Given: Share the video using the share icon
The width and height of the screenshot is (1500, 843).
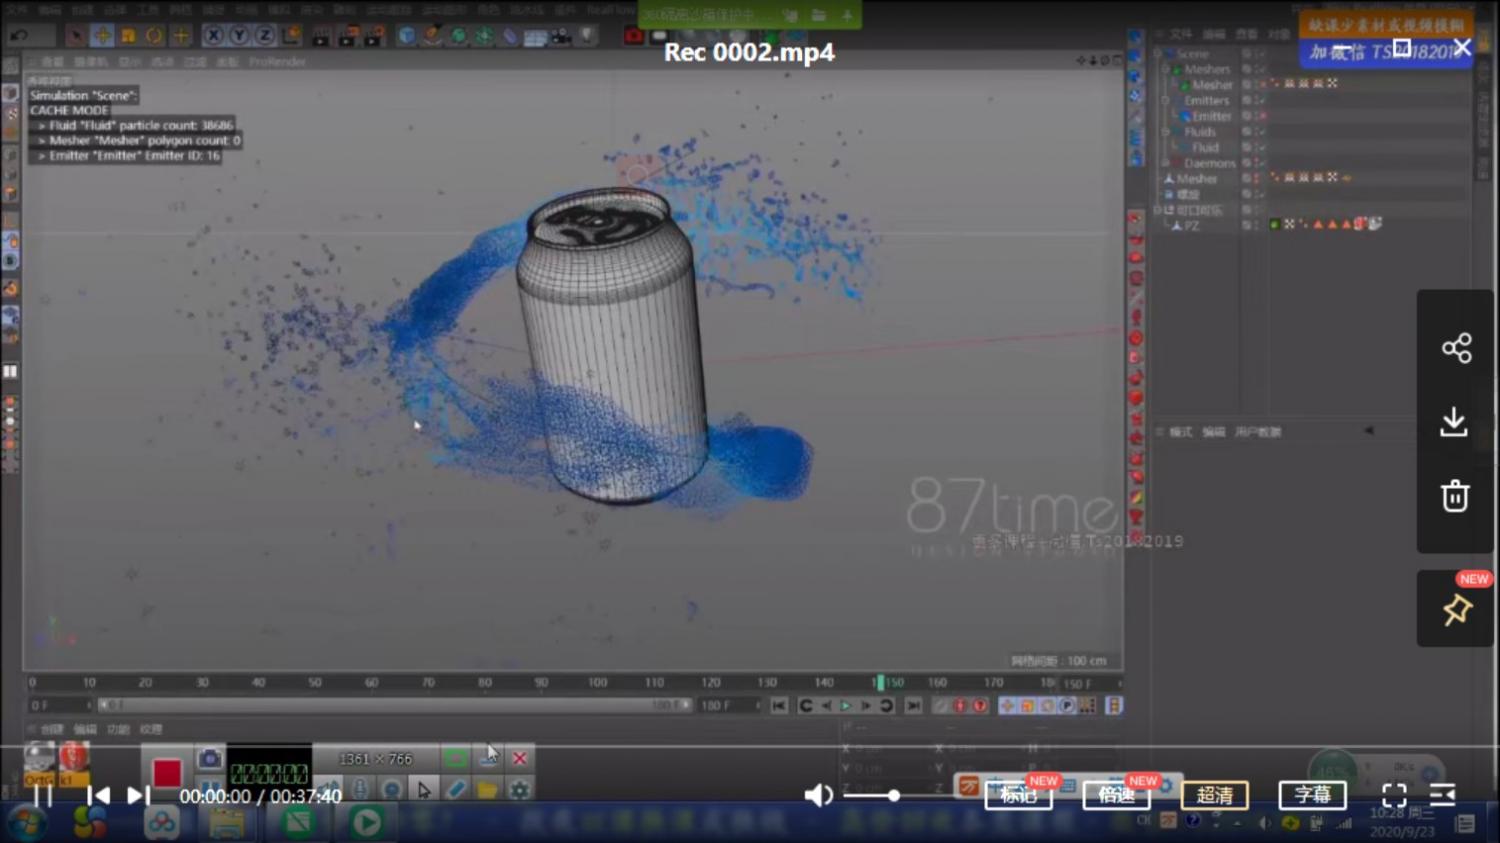Looking at the screenshot, I should (x=1456, y=348).
